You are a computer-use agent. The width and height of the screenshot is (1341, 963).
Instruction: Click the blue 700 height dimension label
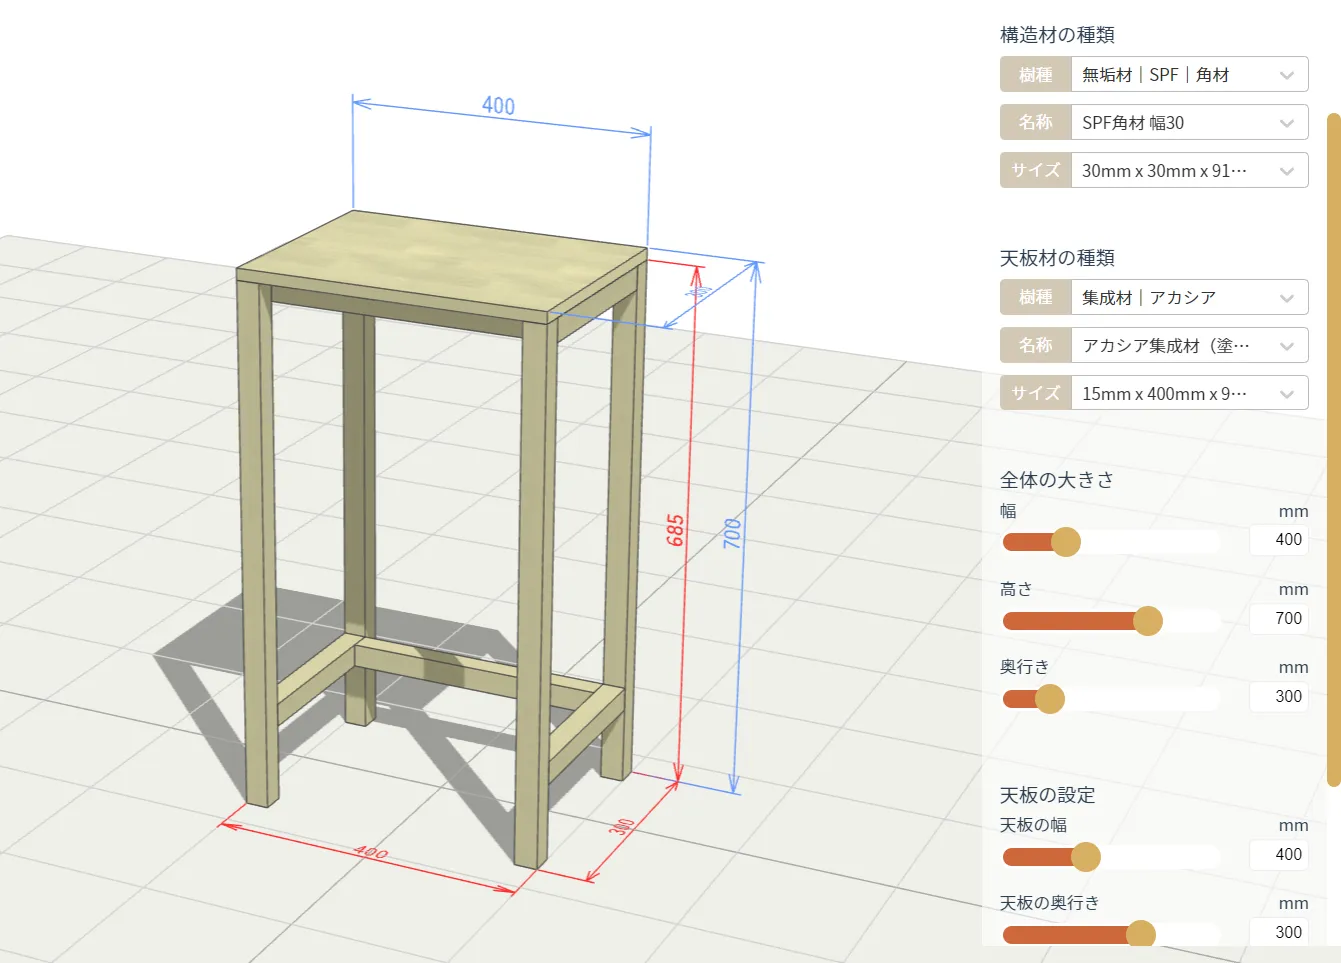733,532
